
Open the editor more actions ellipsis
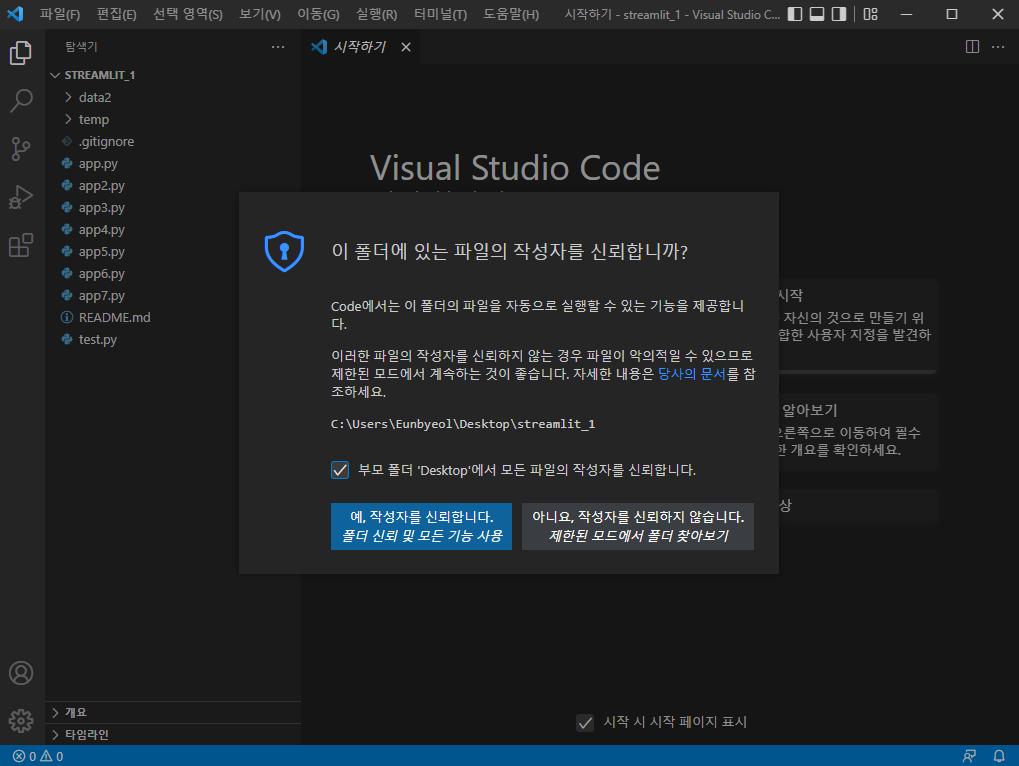pyautogui.click(x=998, y=47)
